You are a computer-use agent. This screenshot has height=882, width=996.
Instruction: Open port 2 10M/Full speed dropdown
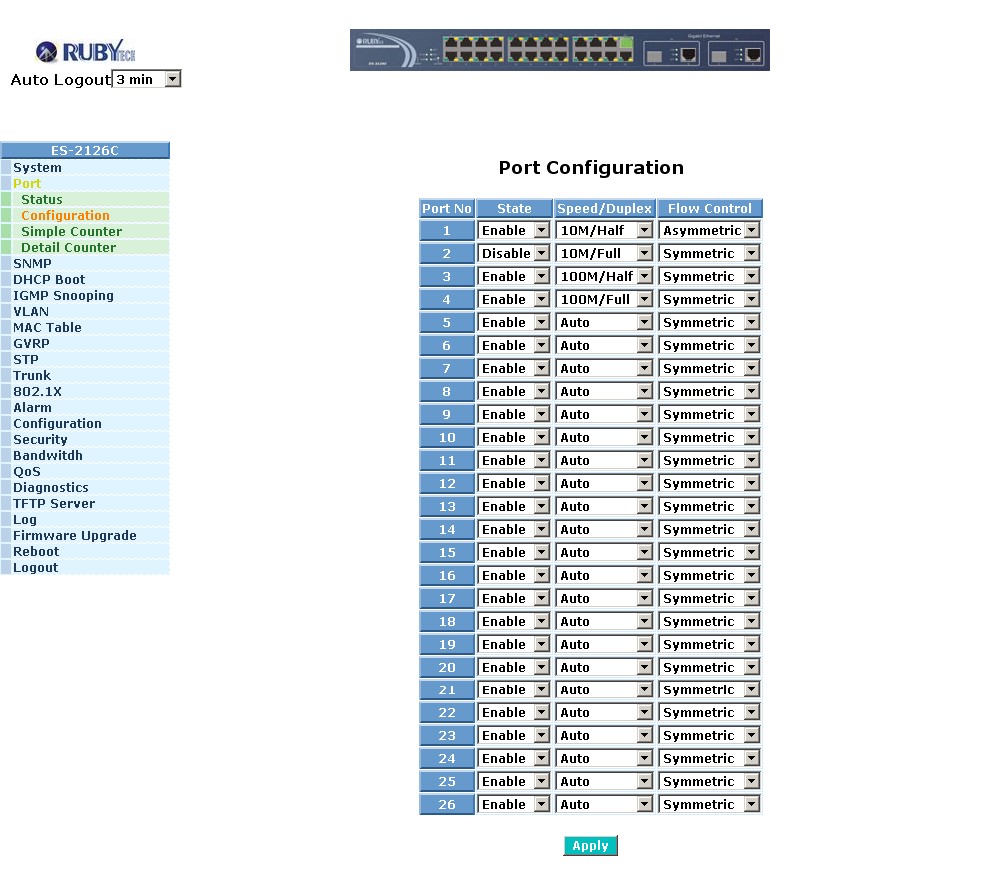point(605,253)
